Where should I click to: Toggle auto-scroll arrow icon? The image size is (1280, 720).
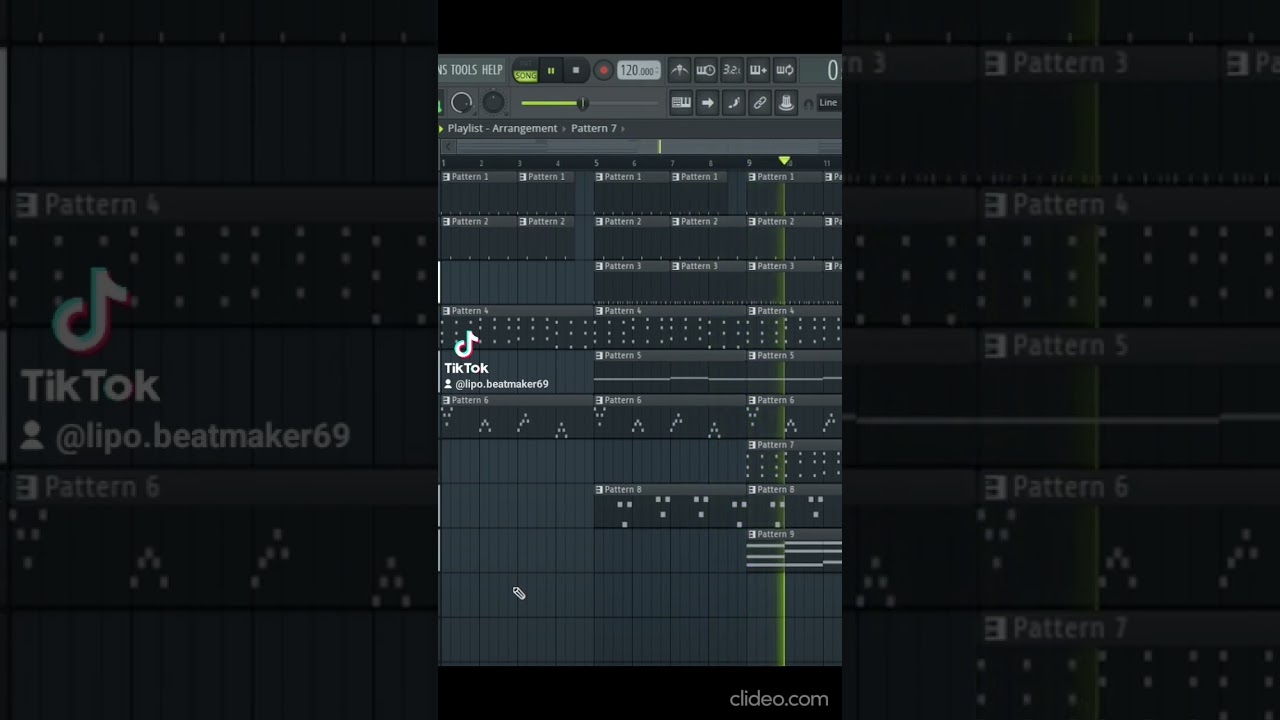[707, 102]
